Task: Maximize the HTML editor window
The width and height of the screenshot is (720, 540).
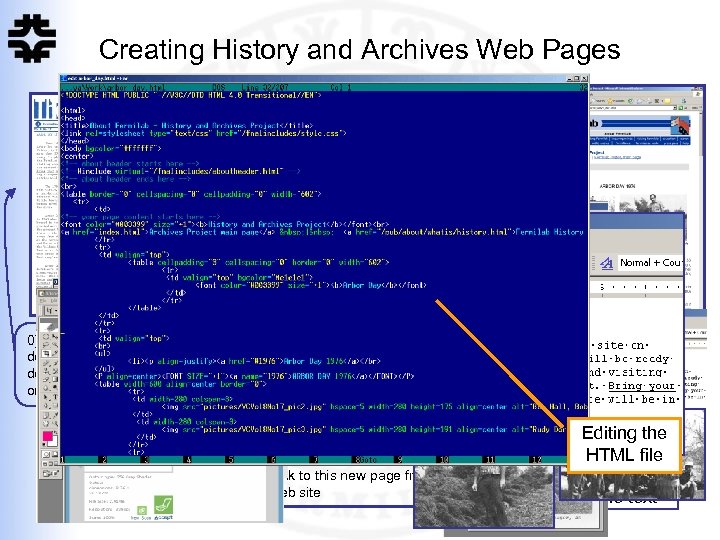Action: (577, 79)
